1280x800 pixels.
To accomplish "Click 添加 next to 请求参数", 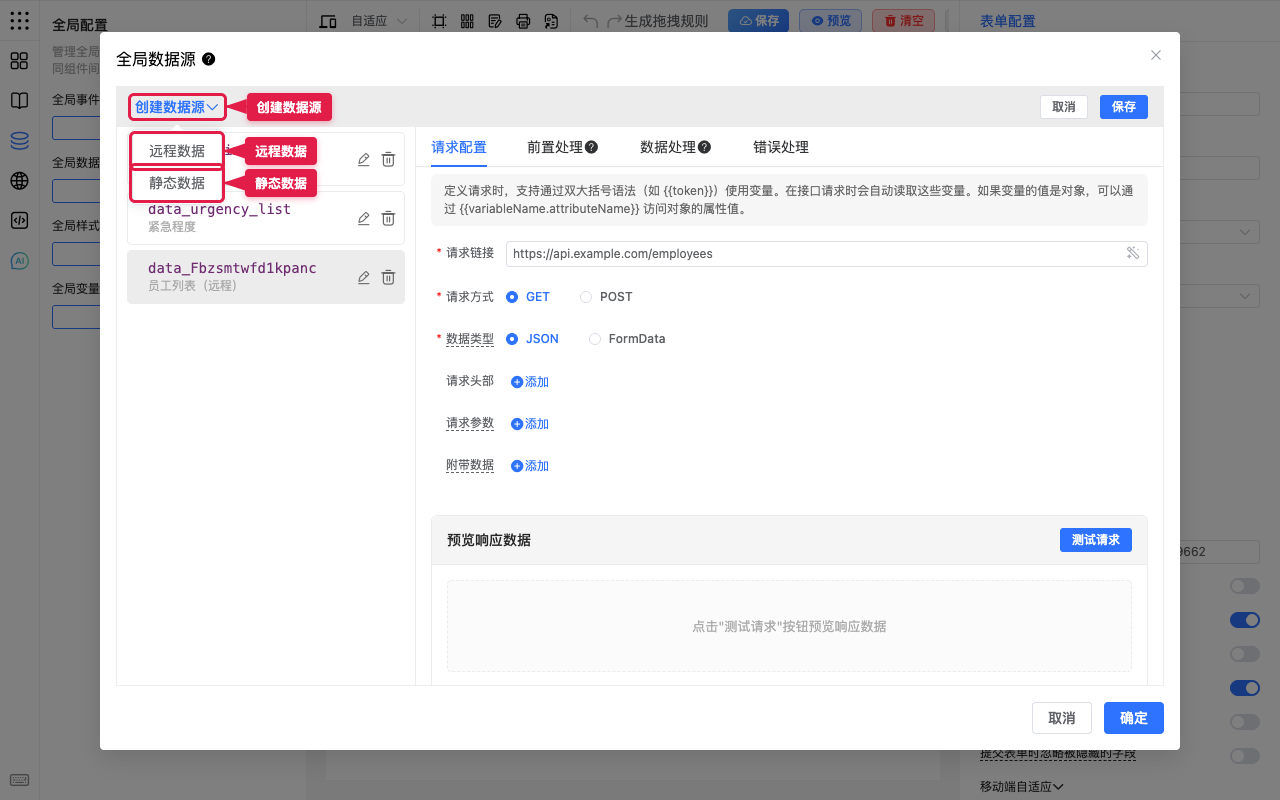I will tap(530, 424).
